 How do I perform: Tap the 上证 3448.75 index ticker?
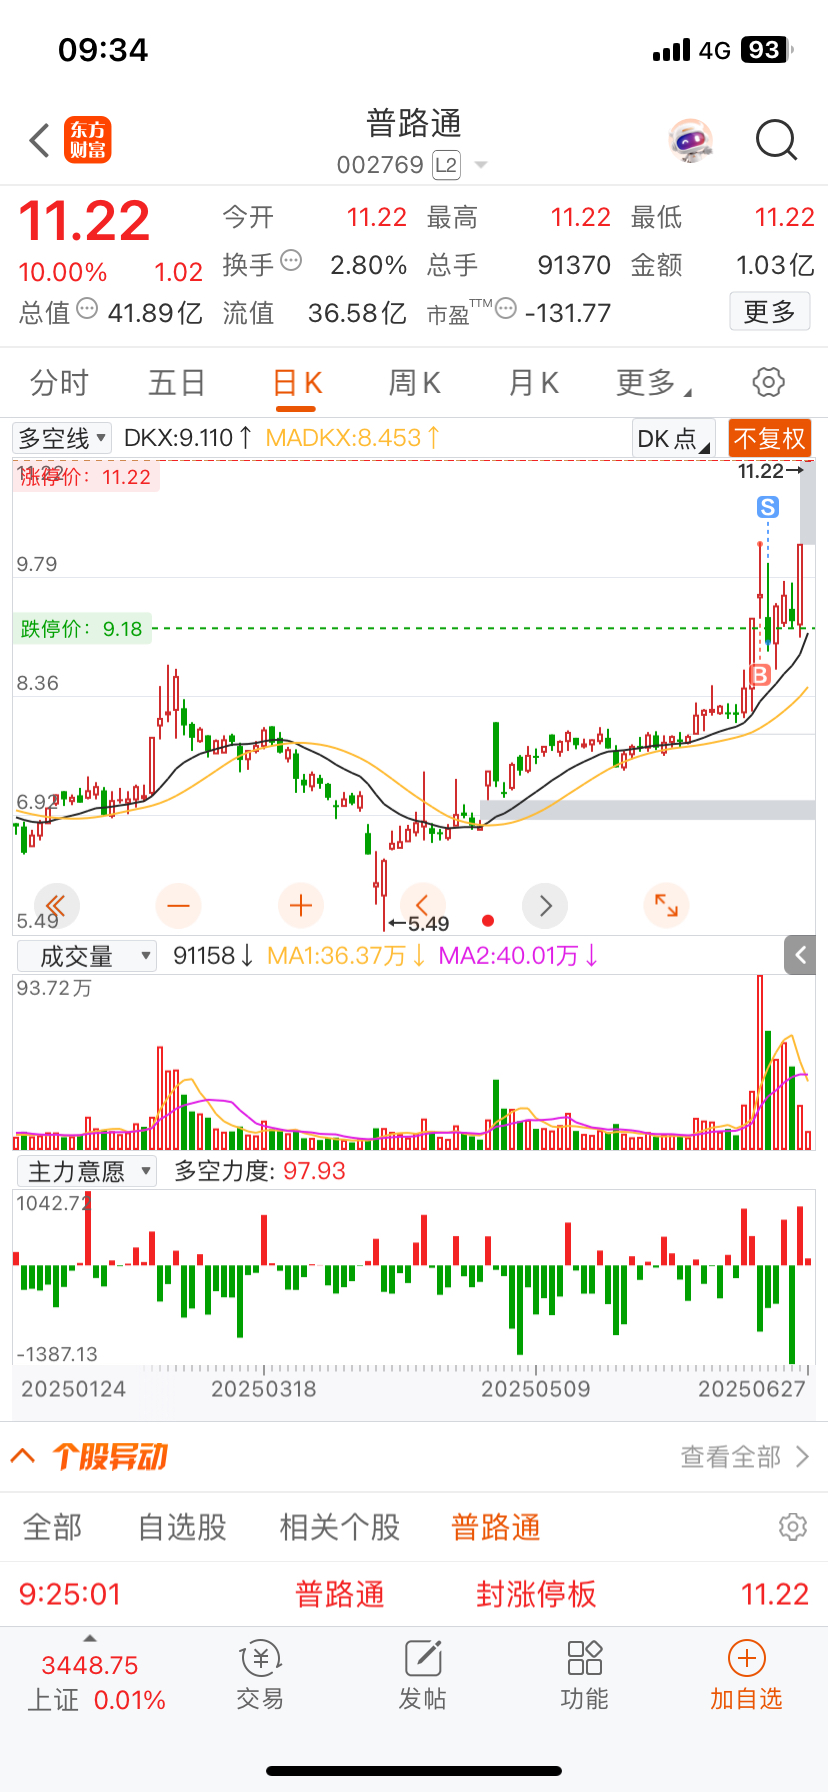click(96, 1682)
